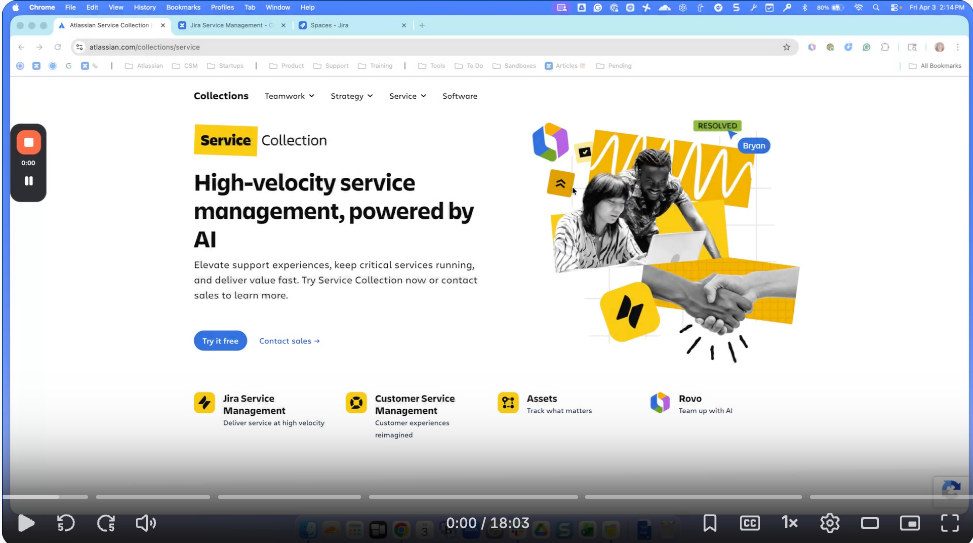The image size is (973, 543).
Task: Open the Atlassian bookmarks folder
Action: [x=144, y=66]
